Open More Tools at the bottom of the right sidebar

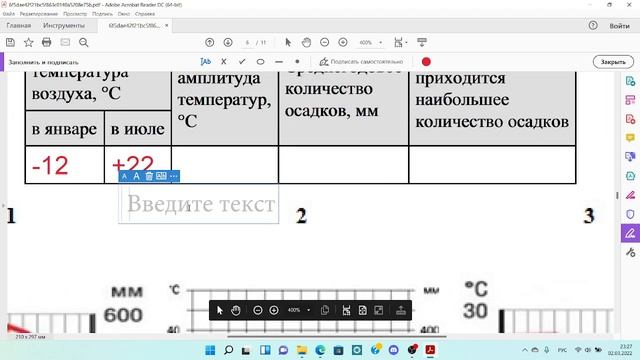point(630,252)
